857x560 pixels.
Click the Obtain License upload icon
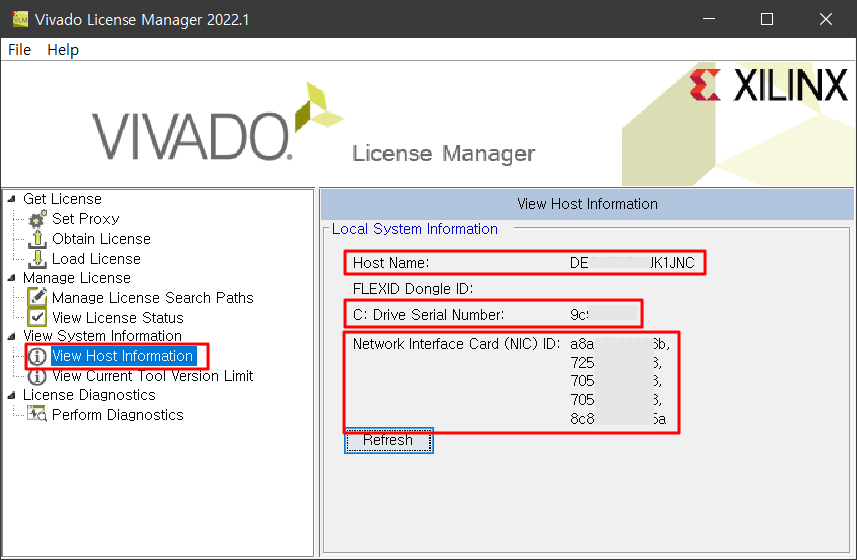(37, 239)
